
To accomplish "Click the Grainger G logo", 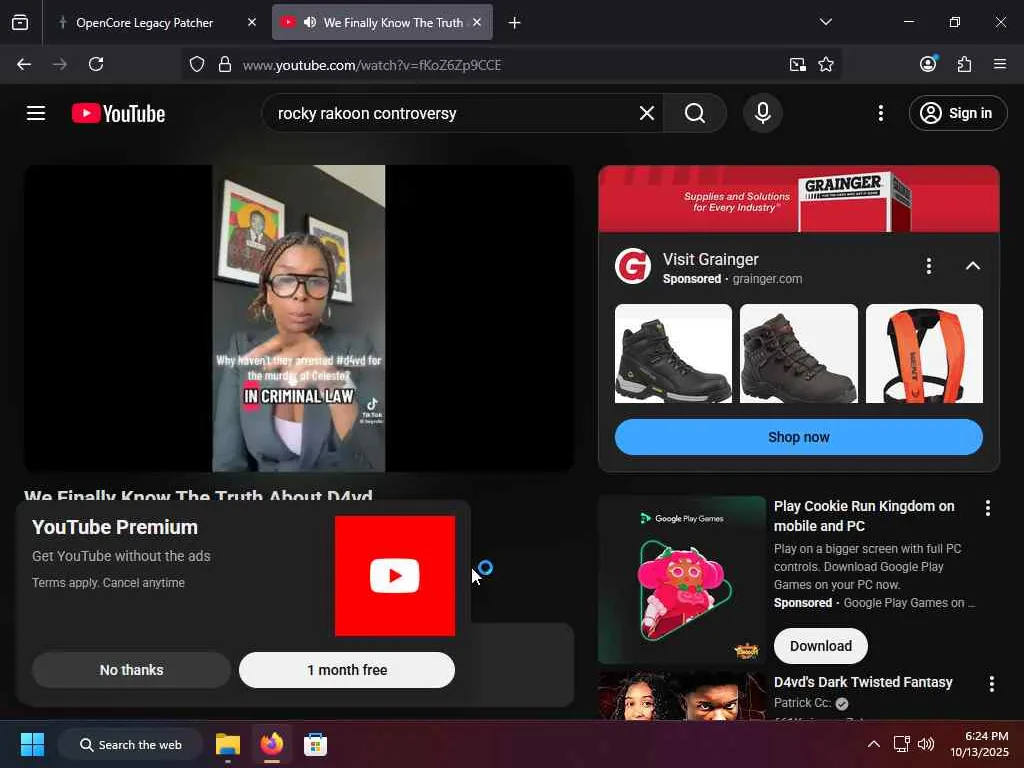I will 633,266.
